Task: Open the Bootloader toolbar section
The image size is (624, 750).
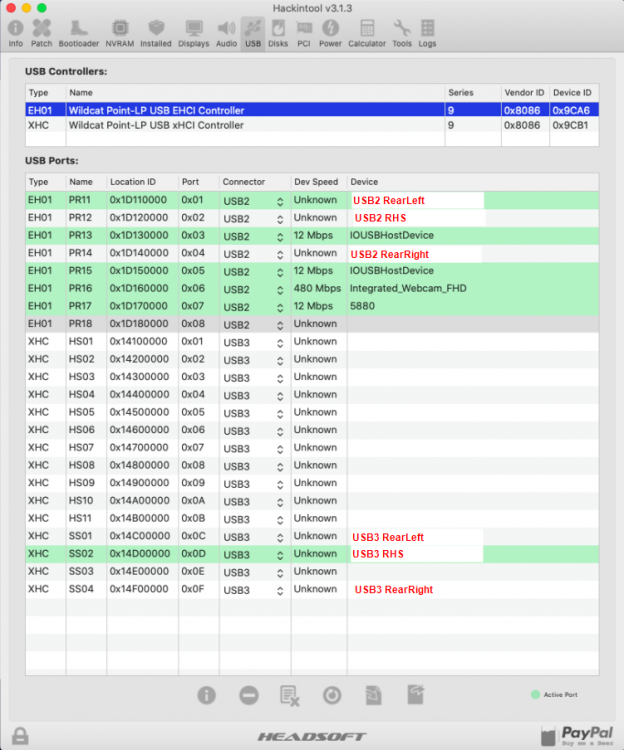Action: [78, 33]
